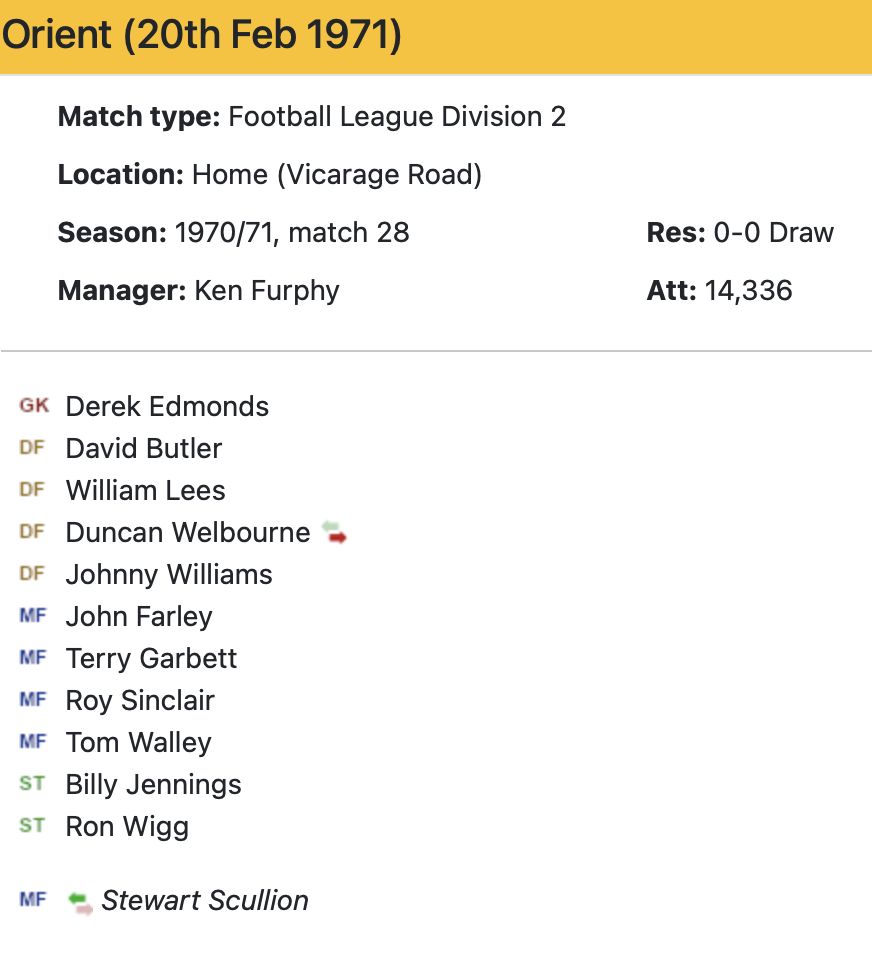Open Roy Sinclair's player entry
The height and width of the screenshot is (954, 872).
click(140, 701)
